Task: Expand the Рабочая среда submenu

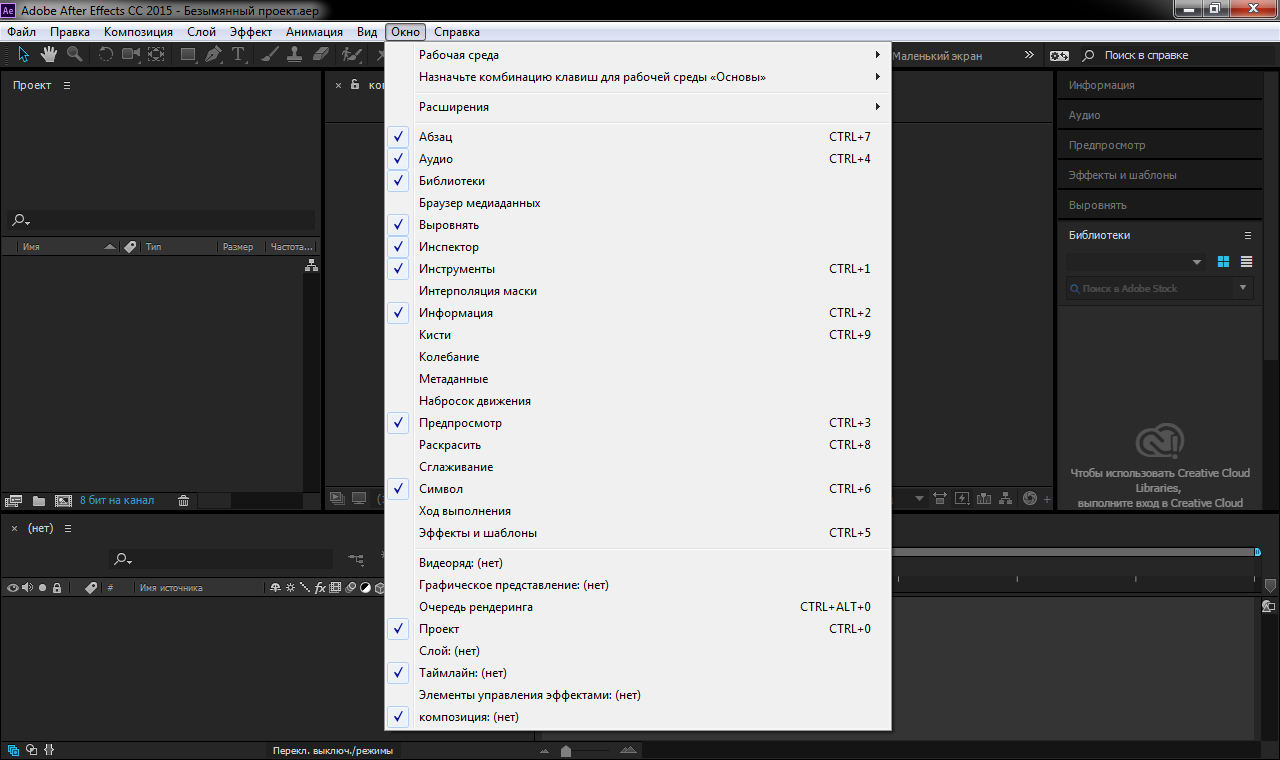Action: pyautogui.click(x=637, y=55)
